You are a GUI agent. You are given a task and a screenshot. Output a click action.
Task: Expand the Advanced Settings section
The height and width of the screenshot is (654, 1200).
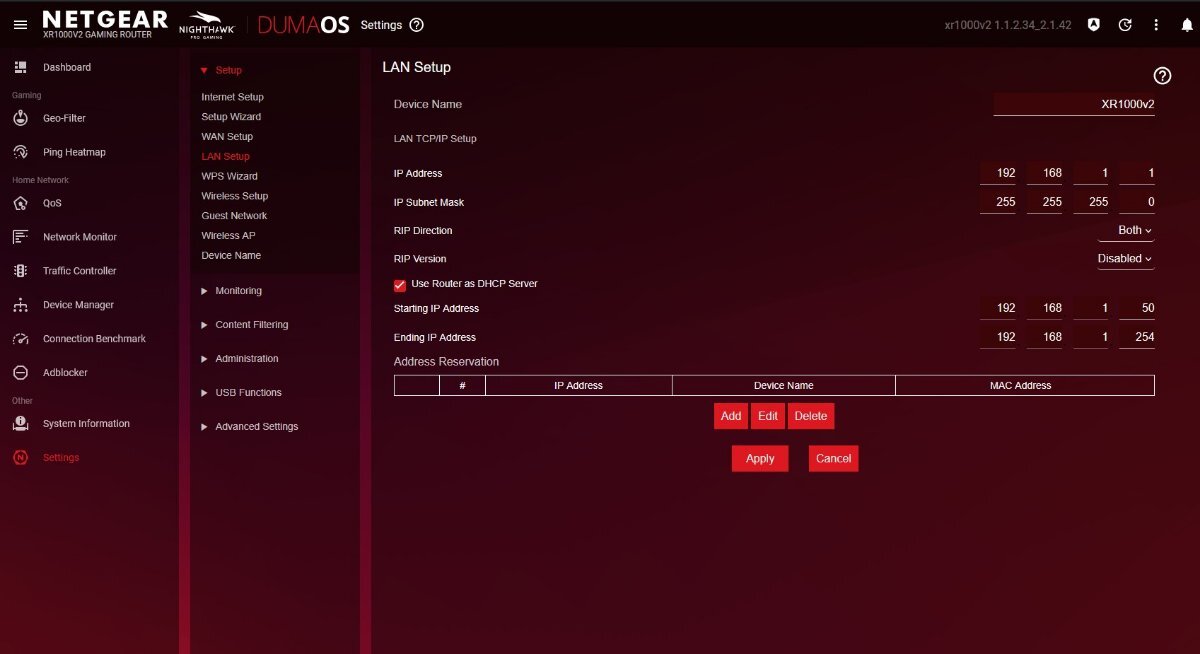tap(256, 427)
